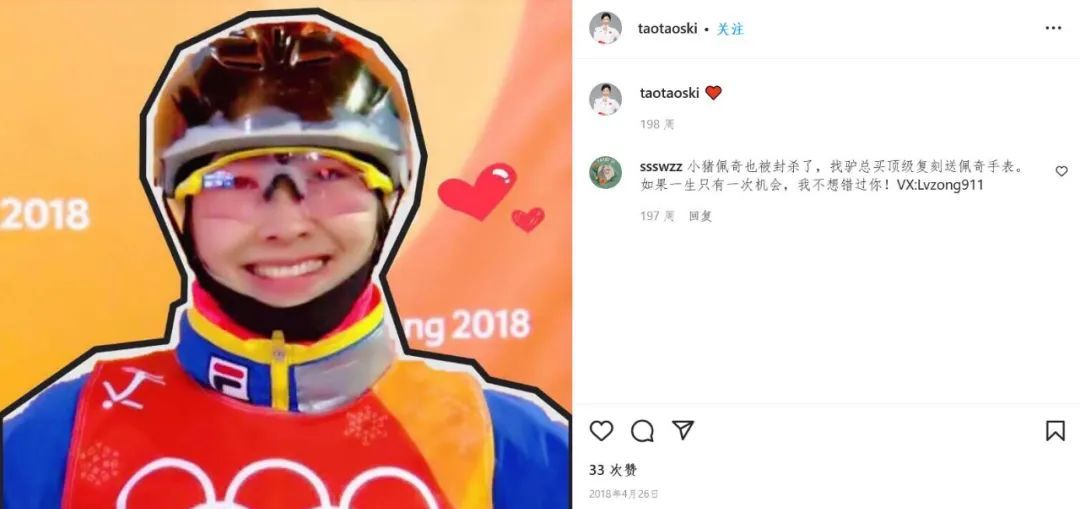Open three-dot more options menu
1080x509 pixels.
coord(1053,28)
